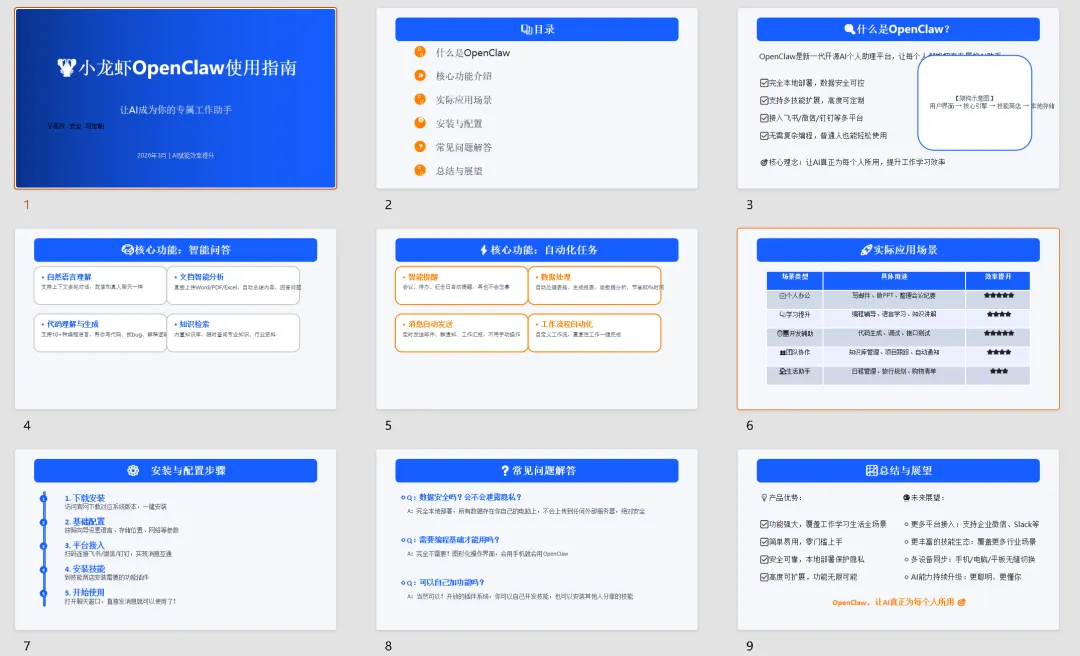
Task: Click the icon before 核心功能: 智能问答
Action: coord(127,250)
